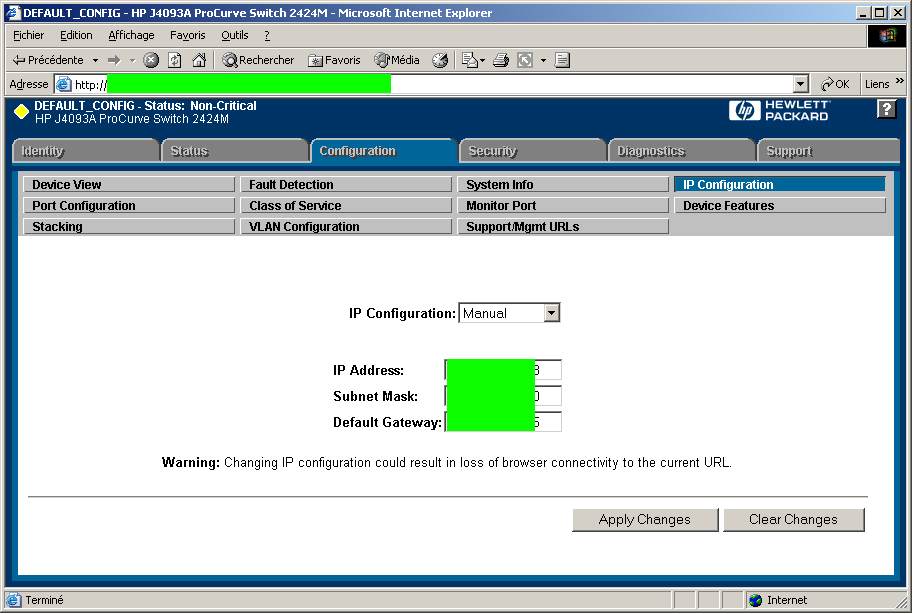The height and width of the screenshot is (614, 913).
Task: Click the HP help question mark icon
Action: coord(886,109)
